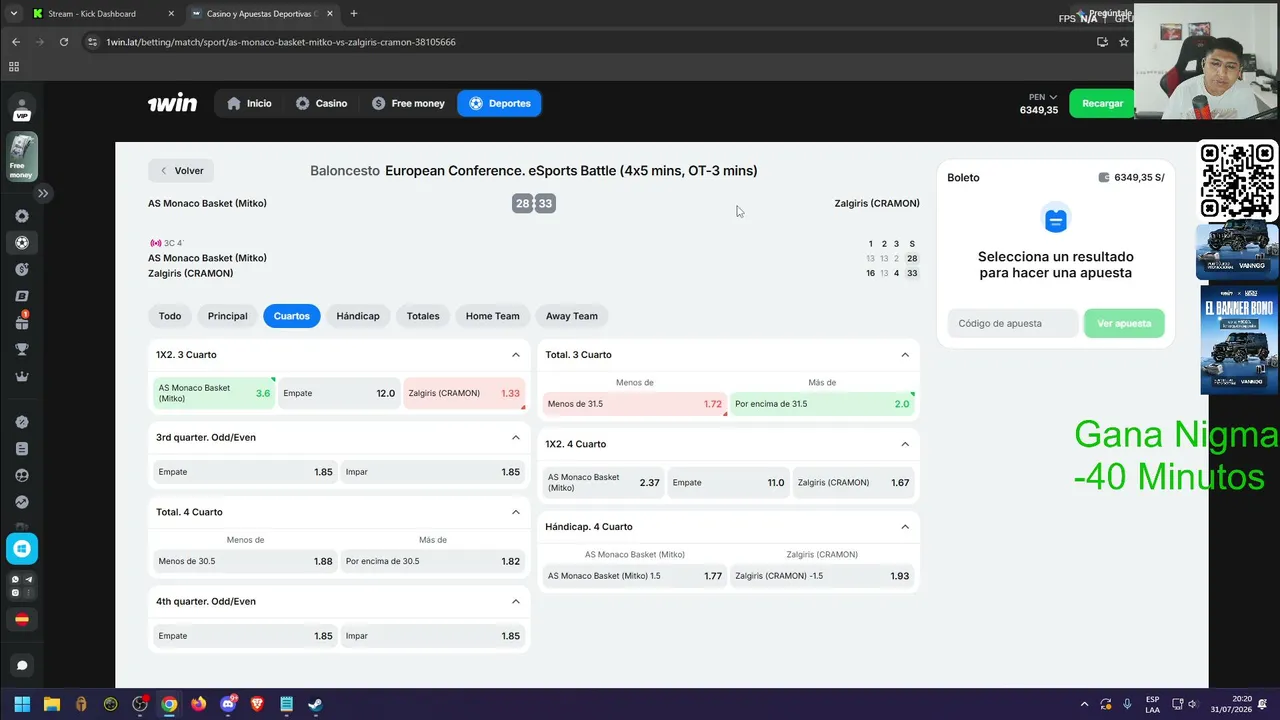Bookmark page with the star icon

1124,42
